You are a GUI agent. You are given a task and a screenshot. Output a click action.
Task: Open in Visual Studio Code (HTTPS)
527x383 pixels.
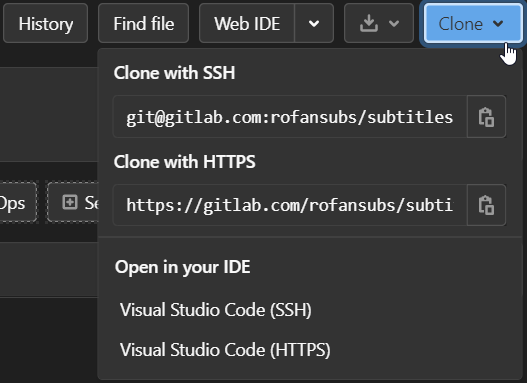tap(225, 349)
